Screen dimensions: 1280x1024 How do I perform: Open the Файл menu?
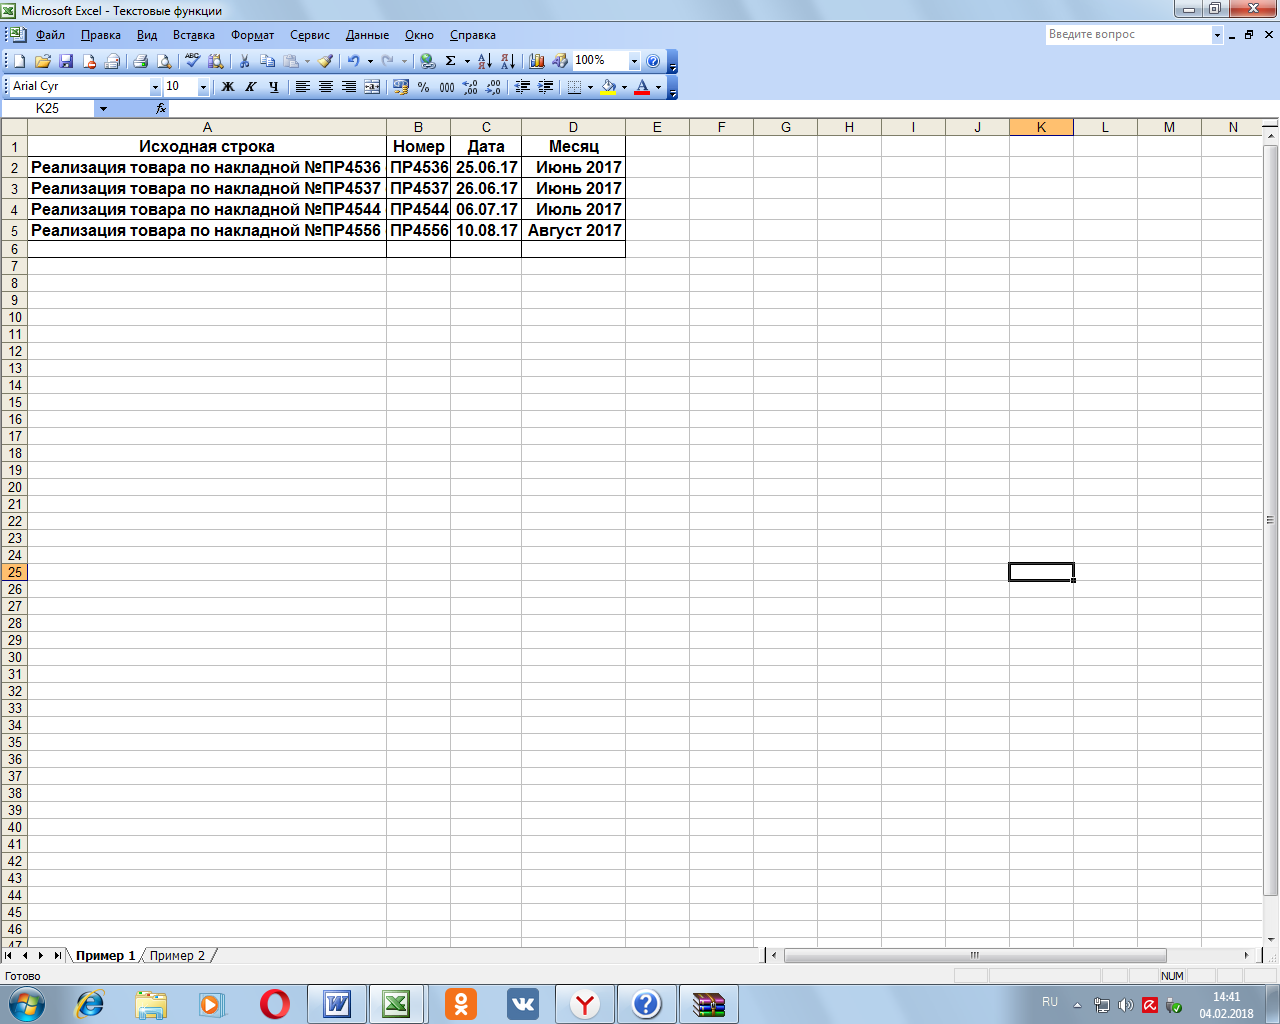coord(50,35)
